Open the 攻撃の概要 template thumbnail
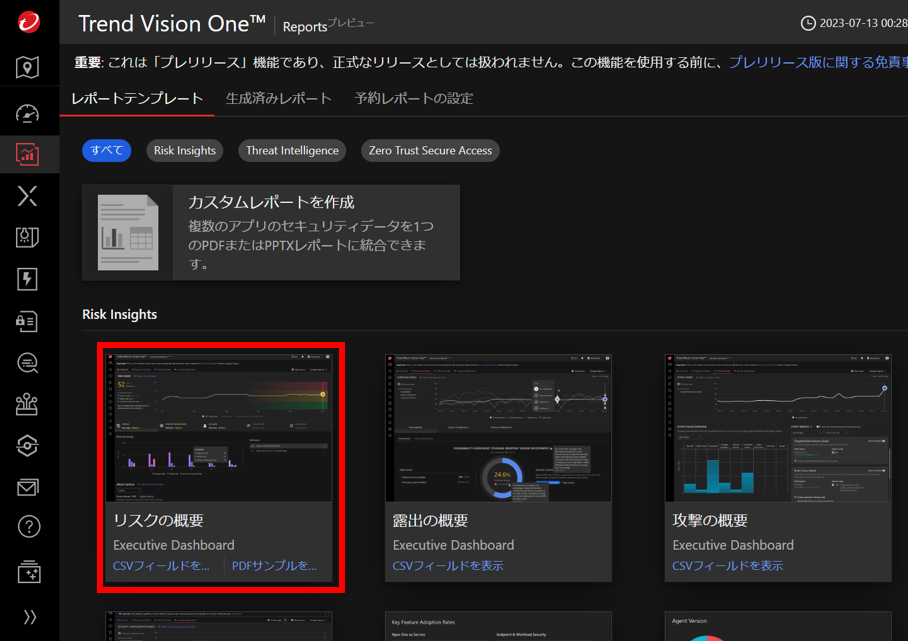 point(778,428)
